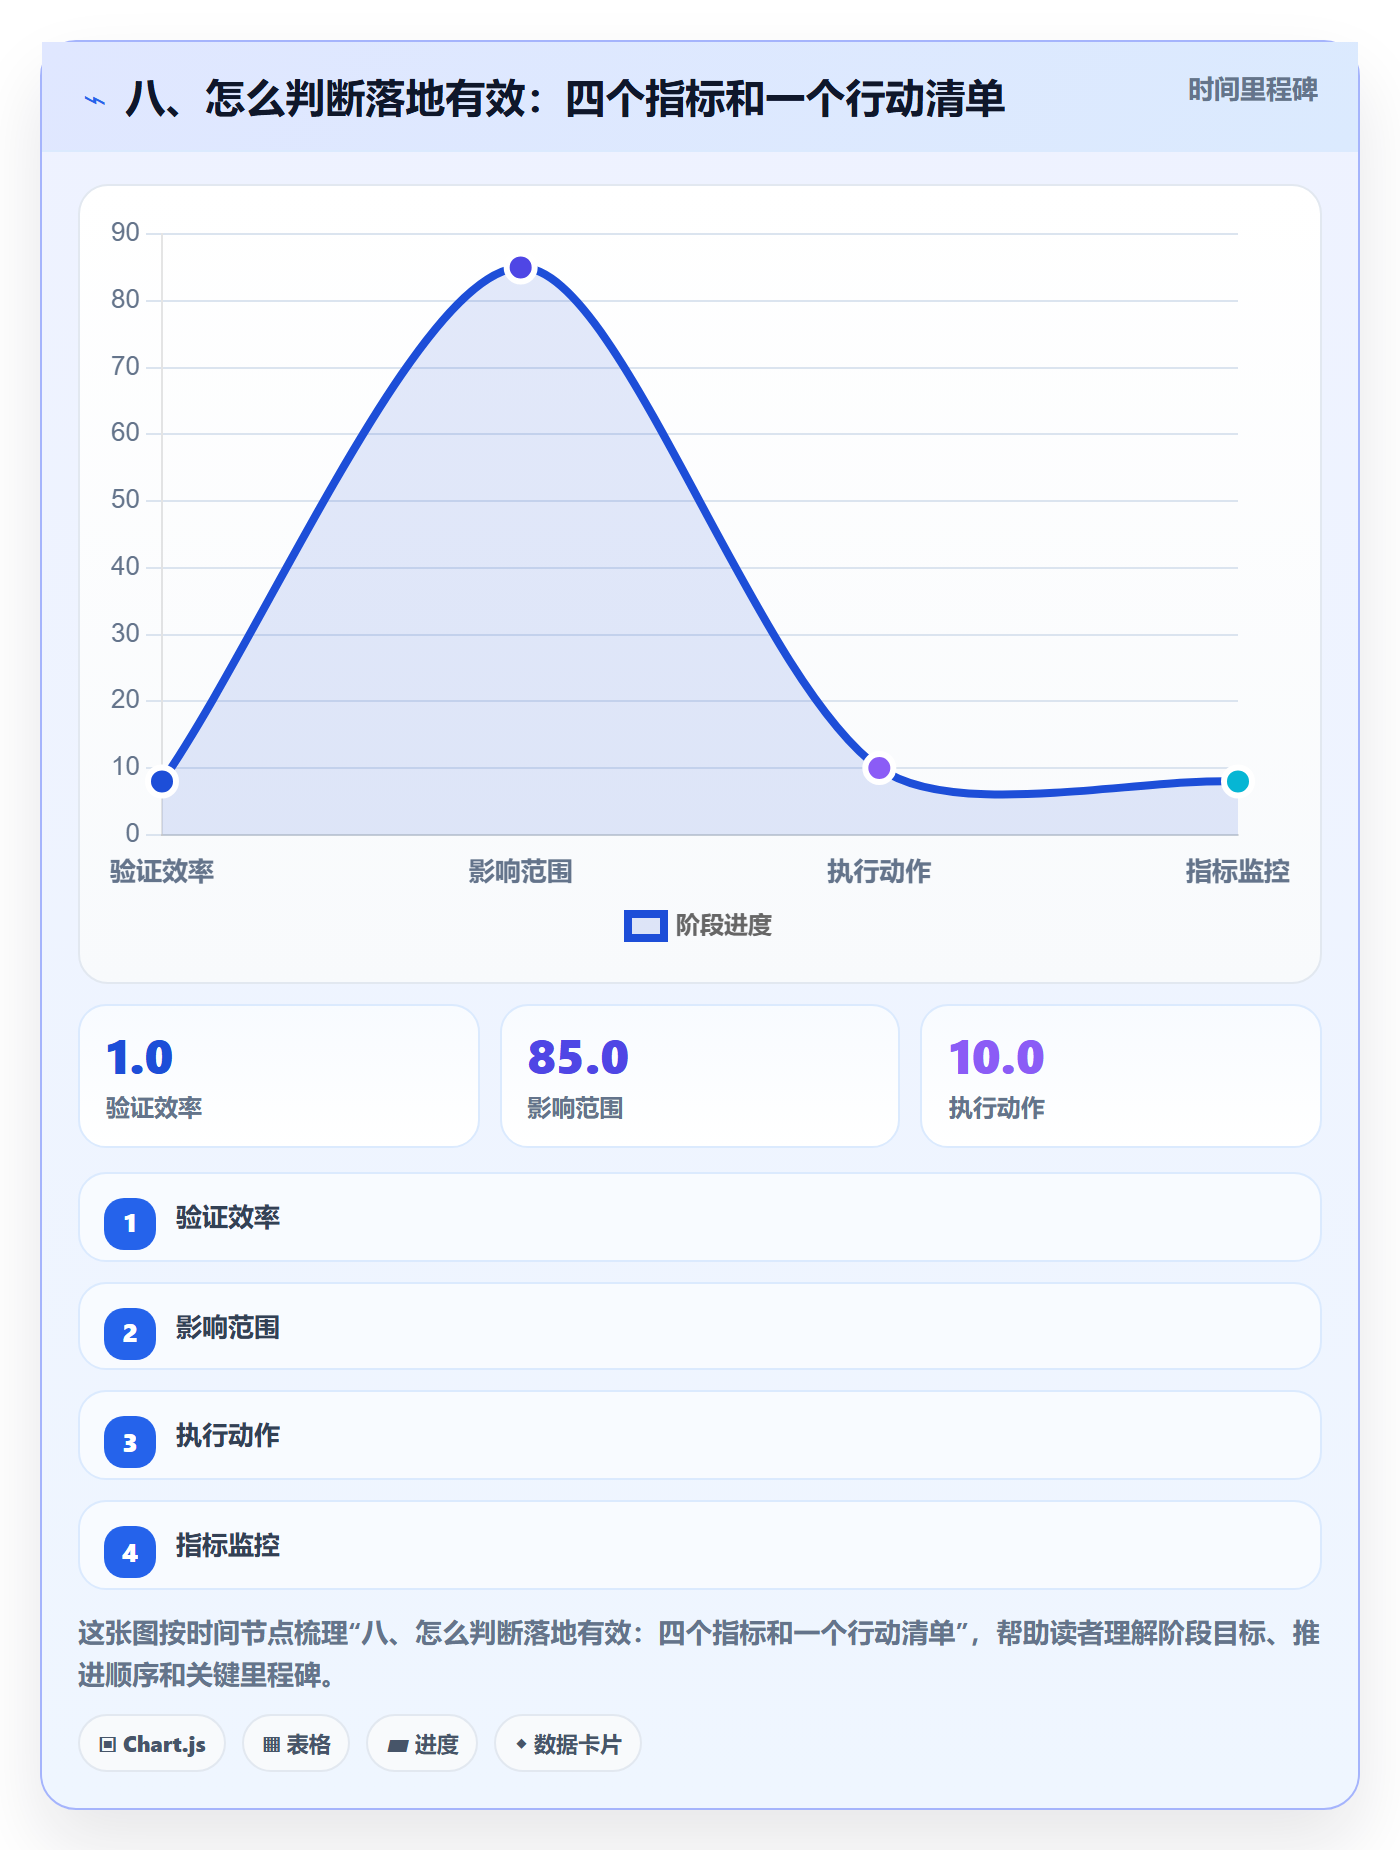Select the 影响范围 peak data point
Viewport: 1400px width, 1850px height.
click(x=520, y=268)
